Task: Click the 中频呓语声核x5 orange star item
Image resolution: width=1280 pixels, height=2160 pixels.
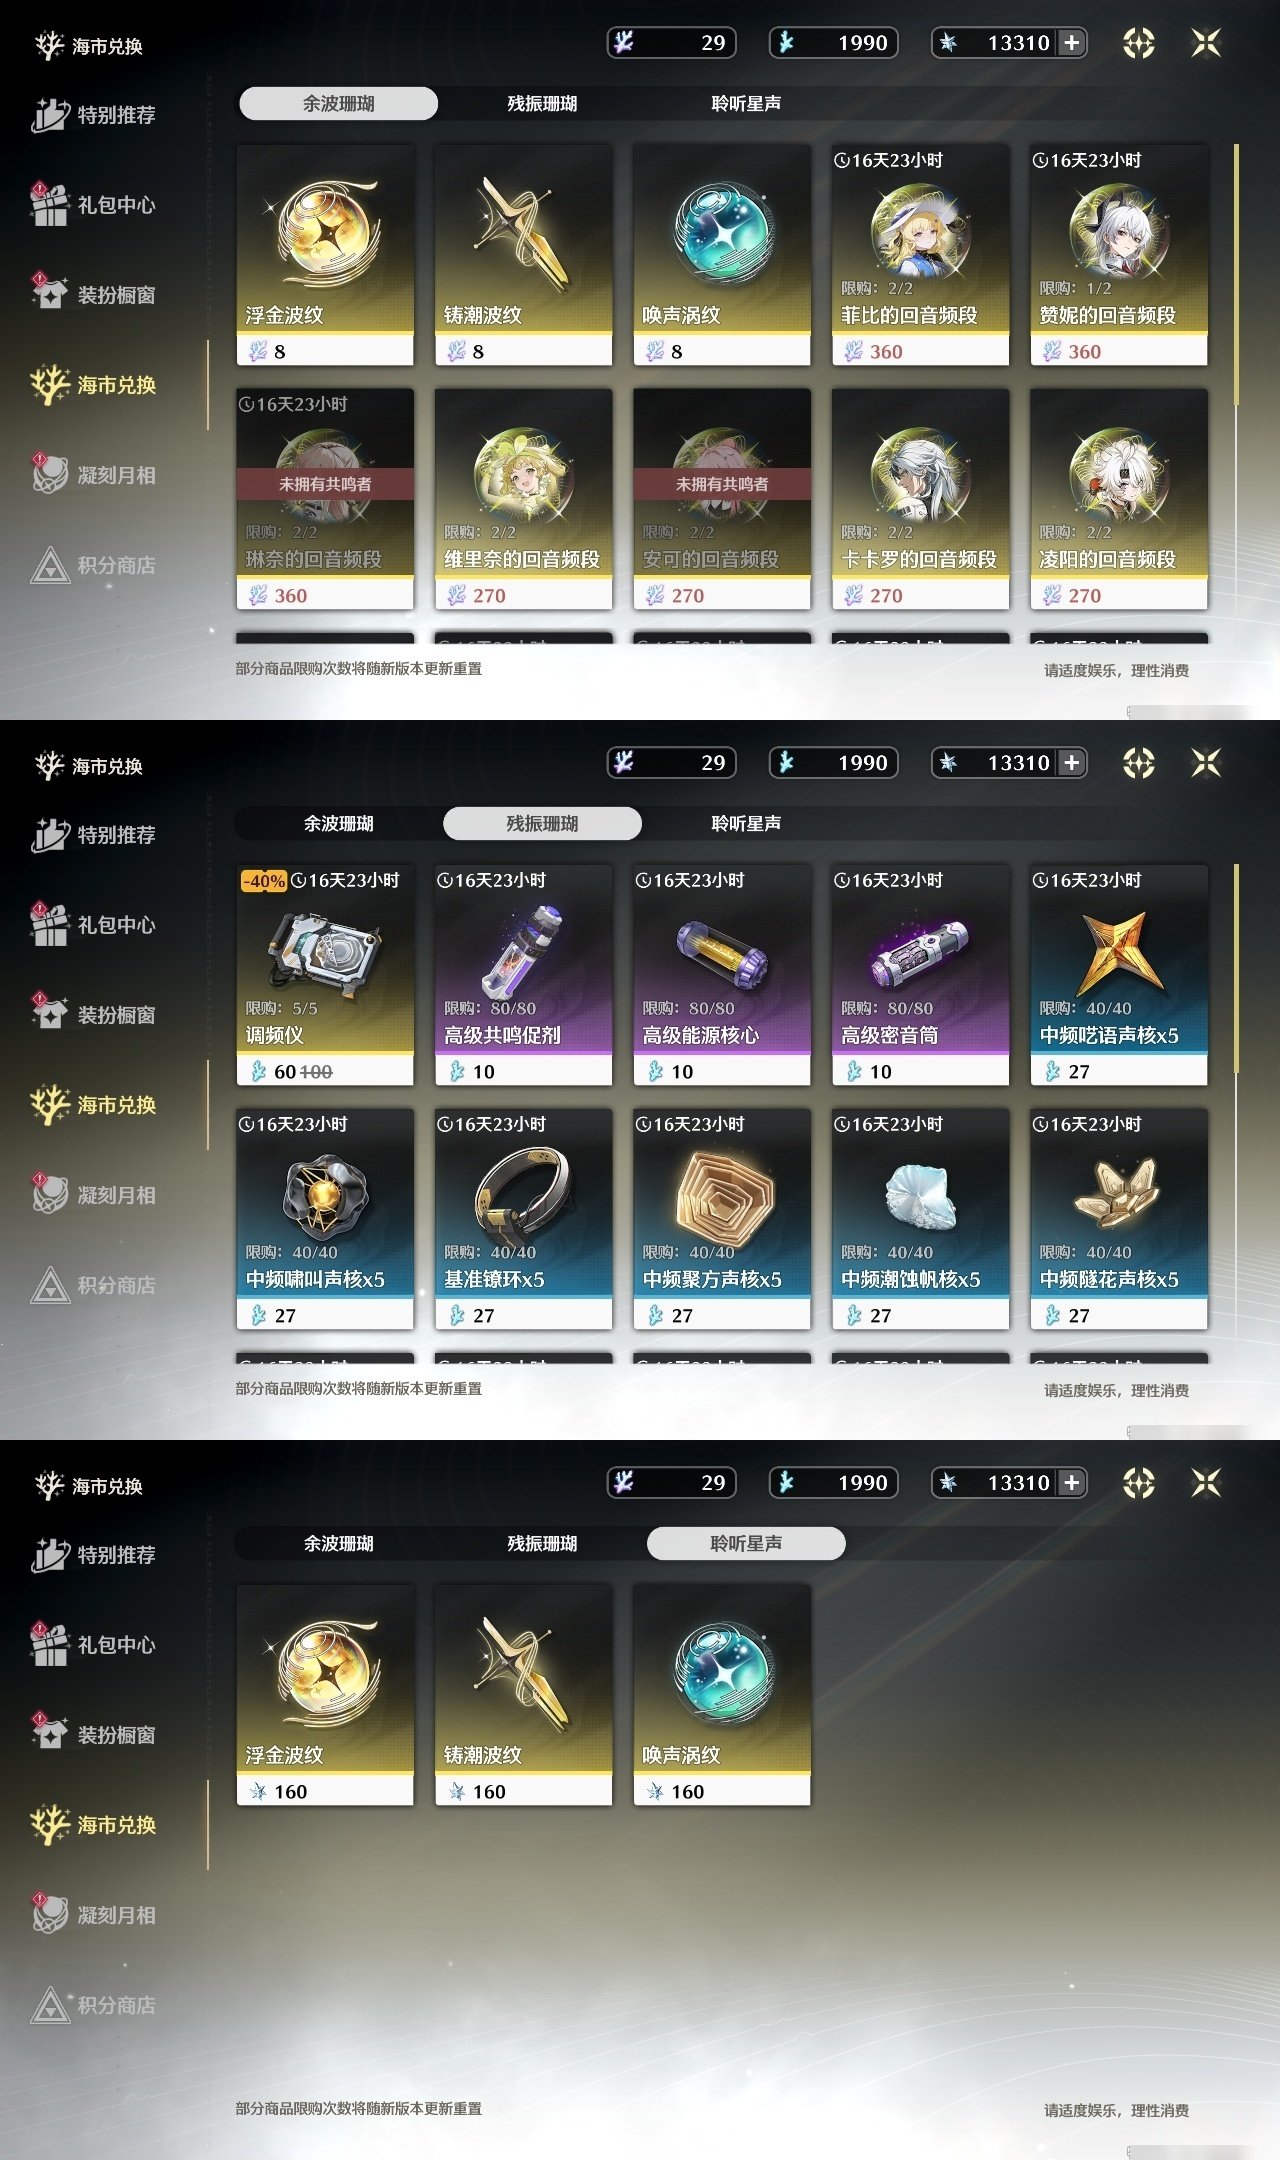Action: [x=1119, y=975]
